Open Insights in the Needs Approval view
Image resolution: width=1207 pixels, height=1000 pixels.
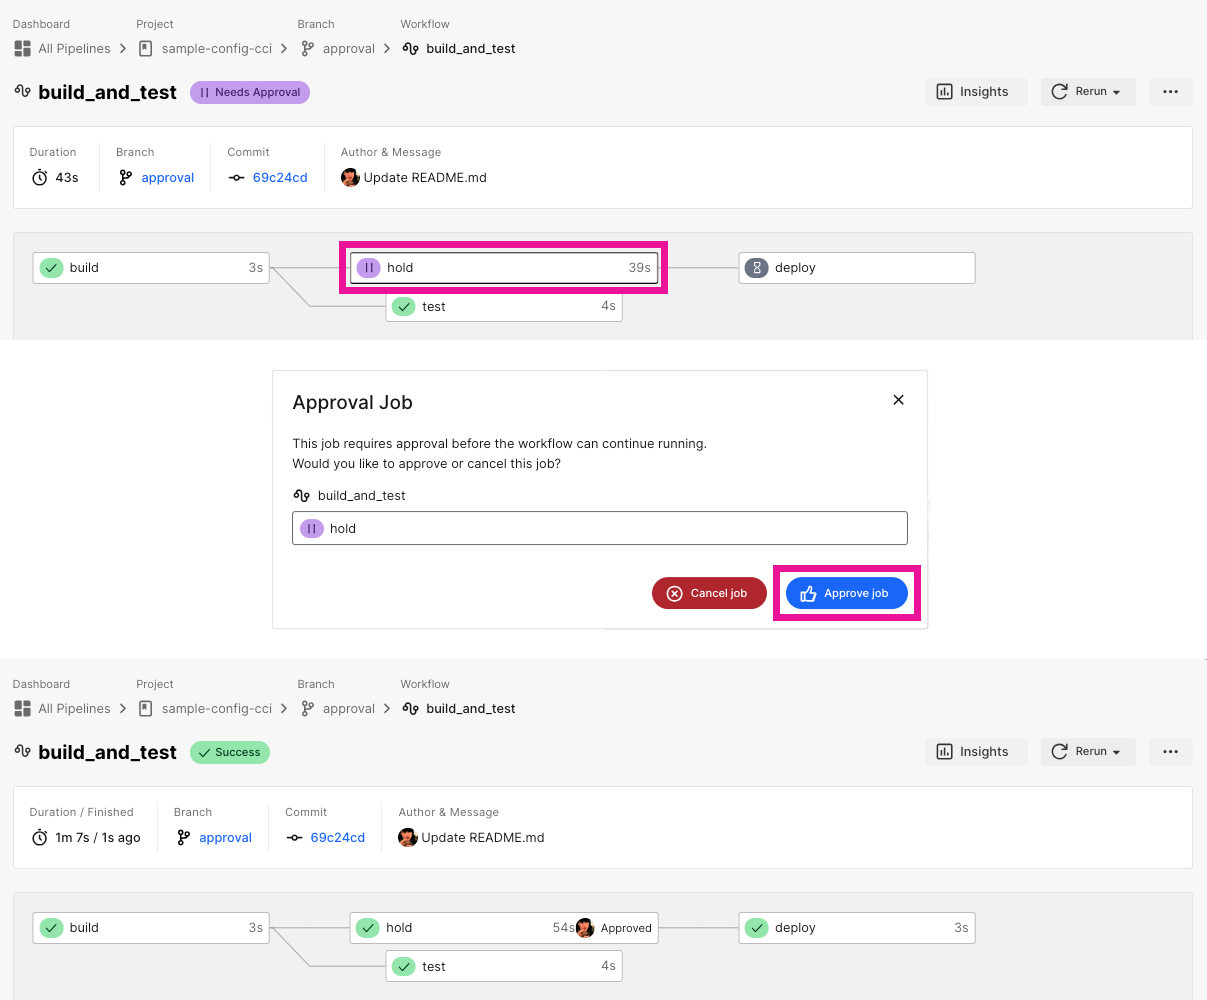click(976, 92)
